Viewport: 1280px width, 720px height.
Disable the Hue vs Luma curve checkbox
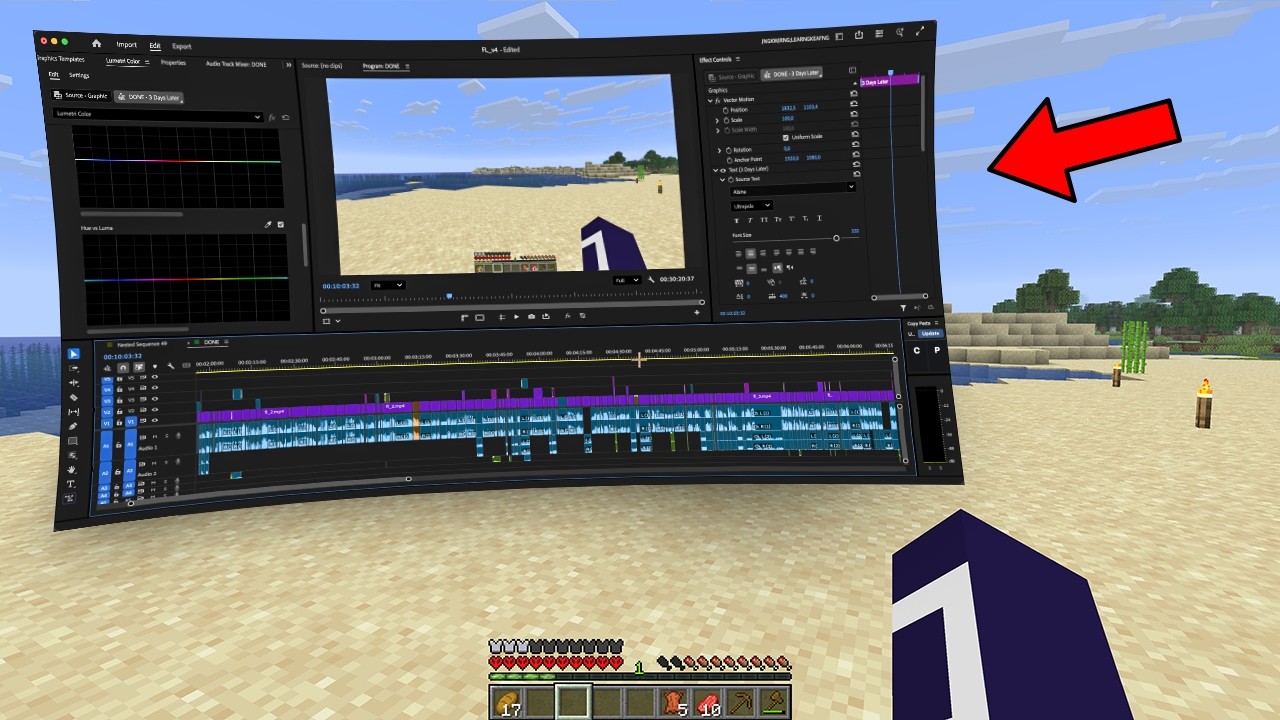281,225
